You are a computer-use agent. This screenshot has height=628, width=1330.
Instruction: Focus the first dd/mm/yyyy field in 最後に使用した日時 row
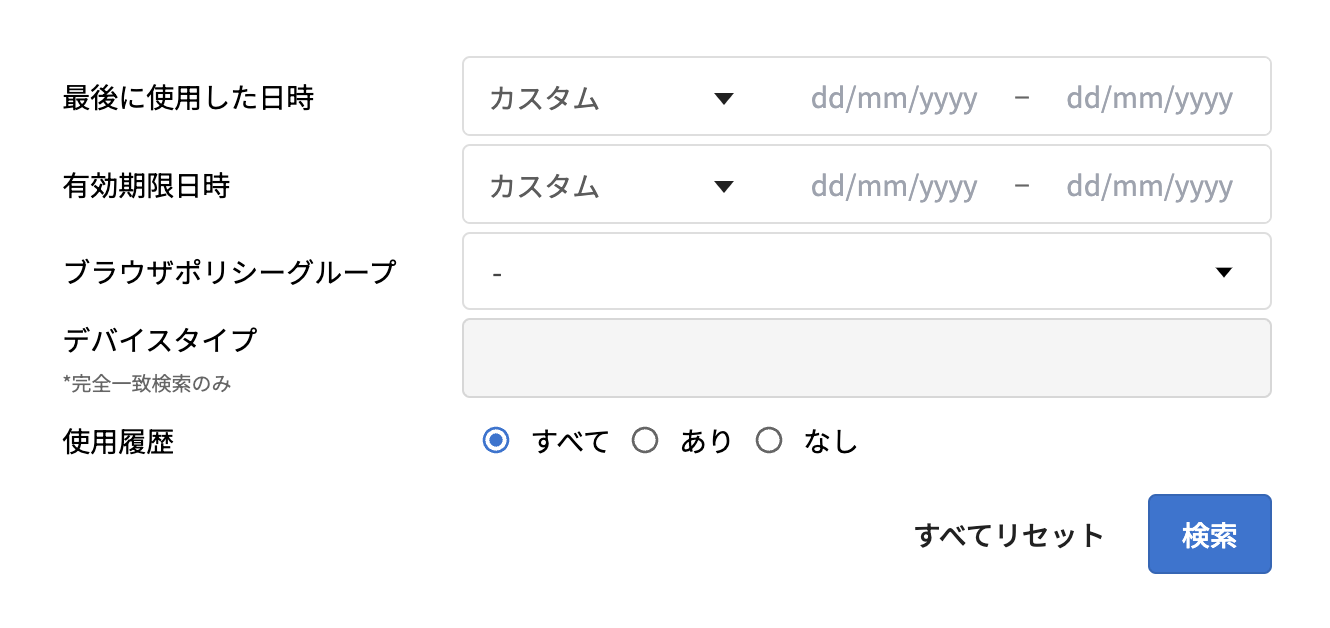[893, 96]
